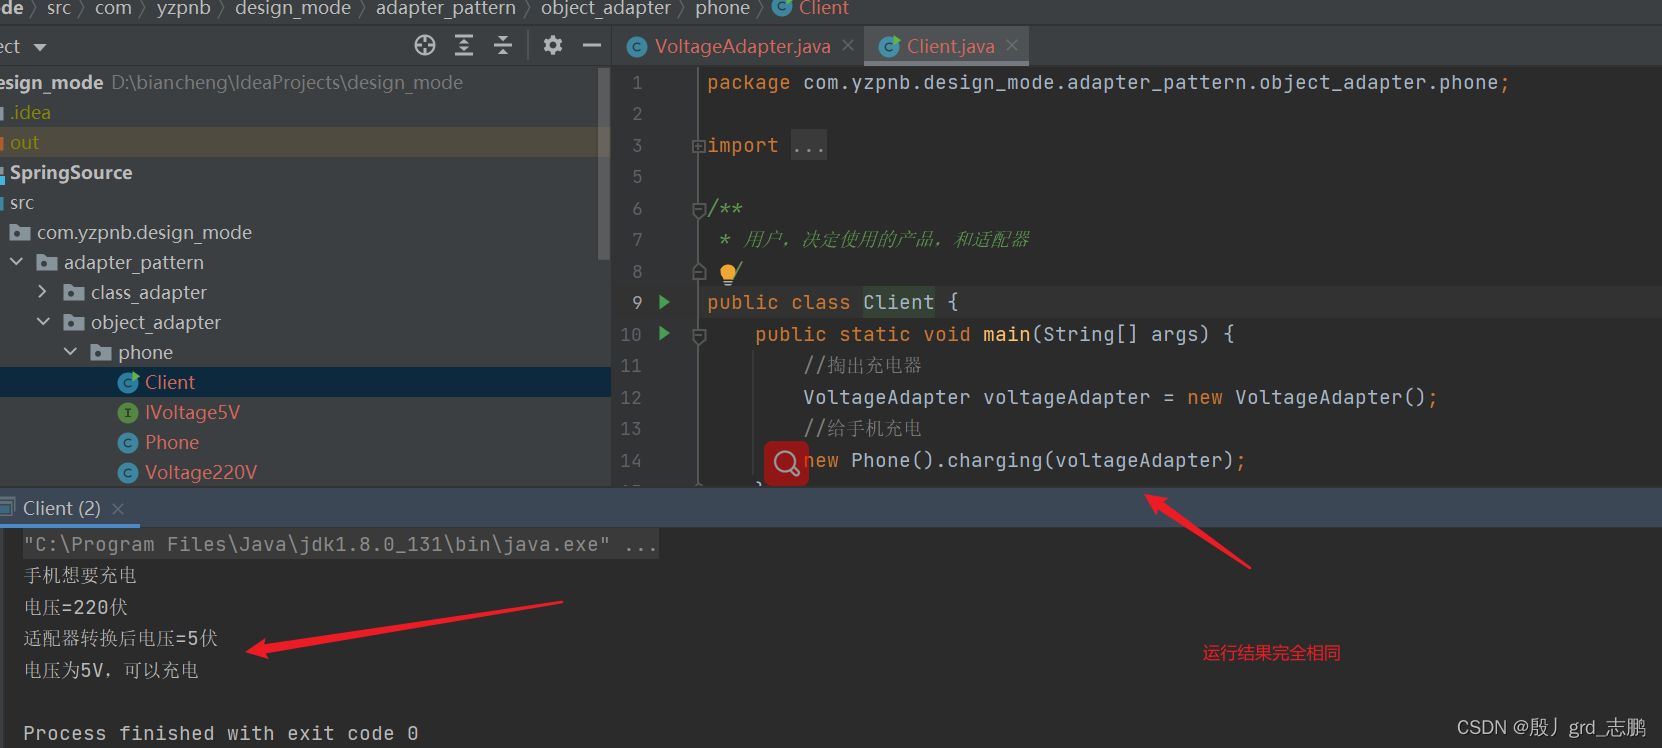This screenshot has height=748, width=1662.
Task: Click the locate/select opened file target icon
Action: 425,45
